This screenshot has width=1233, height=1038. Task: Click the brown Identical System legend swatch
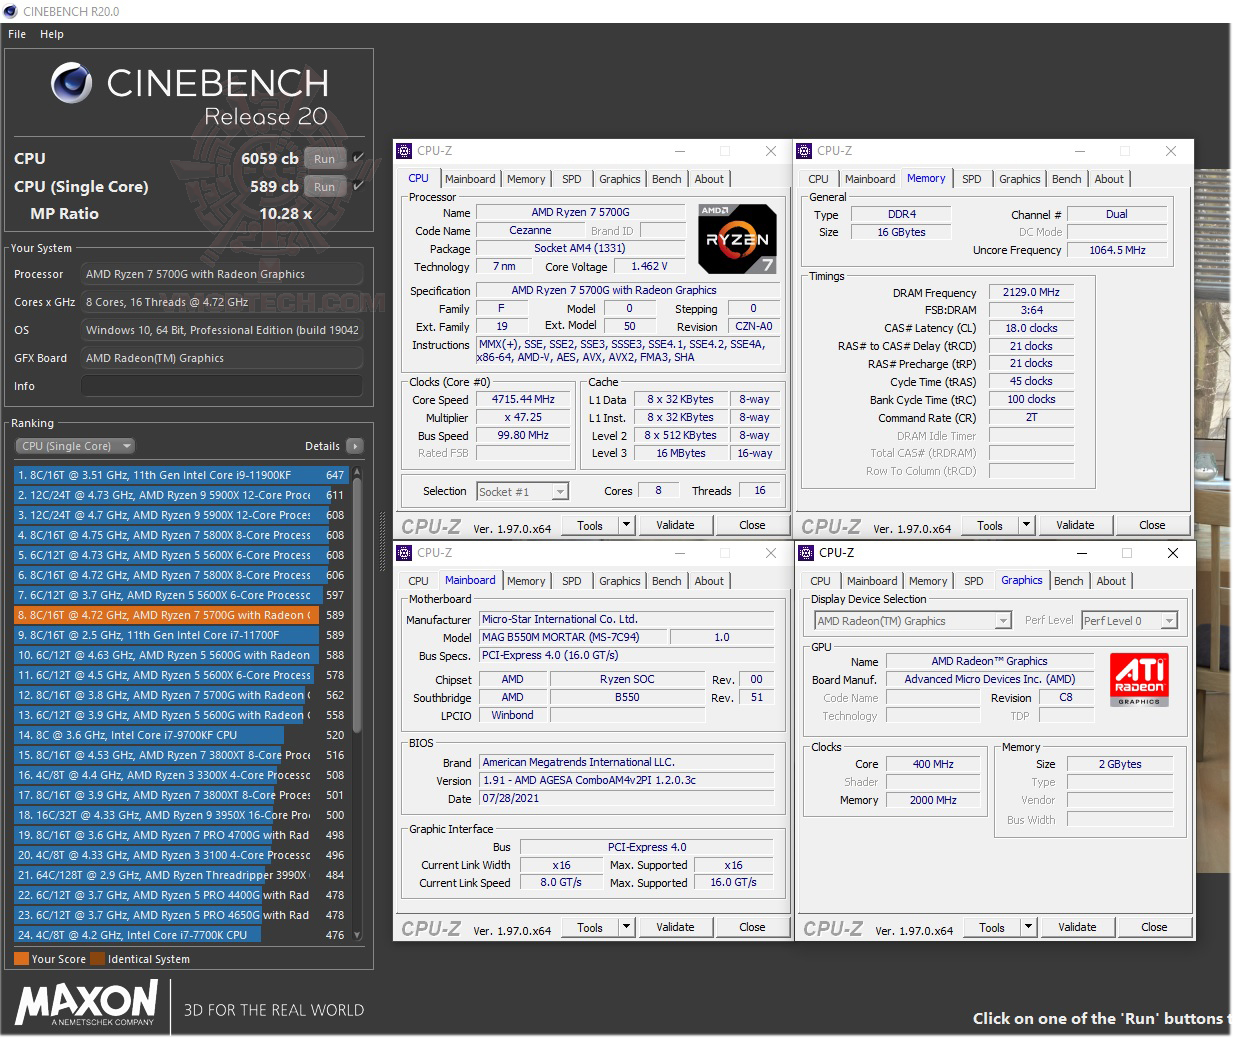(97, 958)
